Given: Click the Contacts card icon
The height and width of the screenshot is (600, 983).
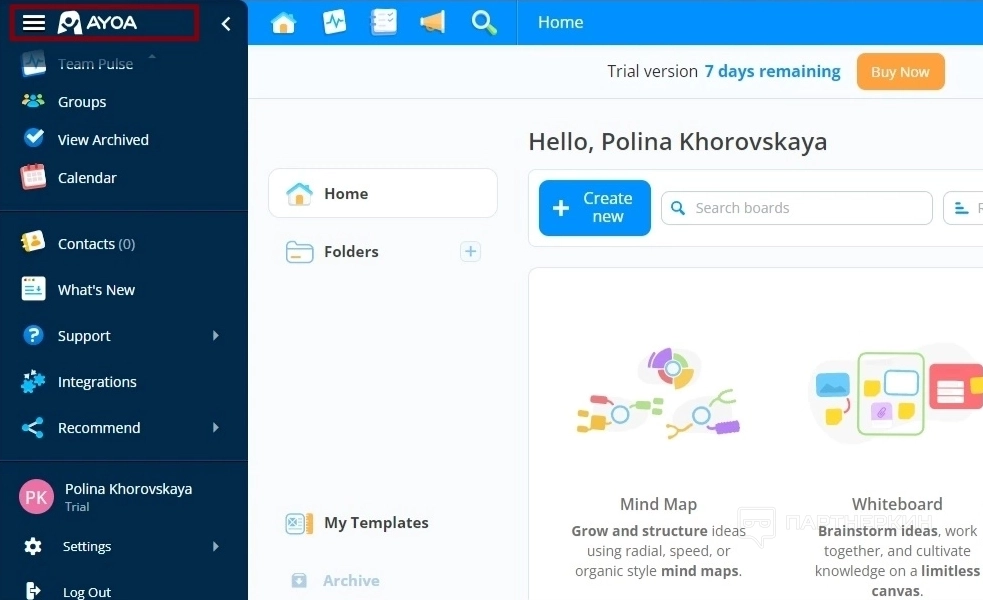Looking at the screenshot, I should pos(33,241).
